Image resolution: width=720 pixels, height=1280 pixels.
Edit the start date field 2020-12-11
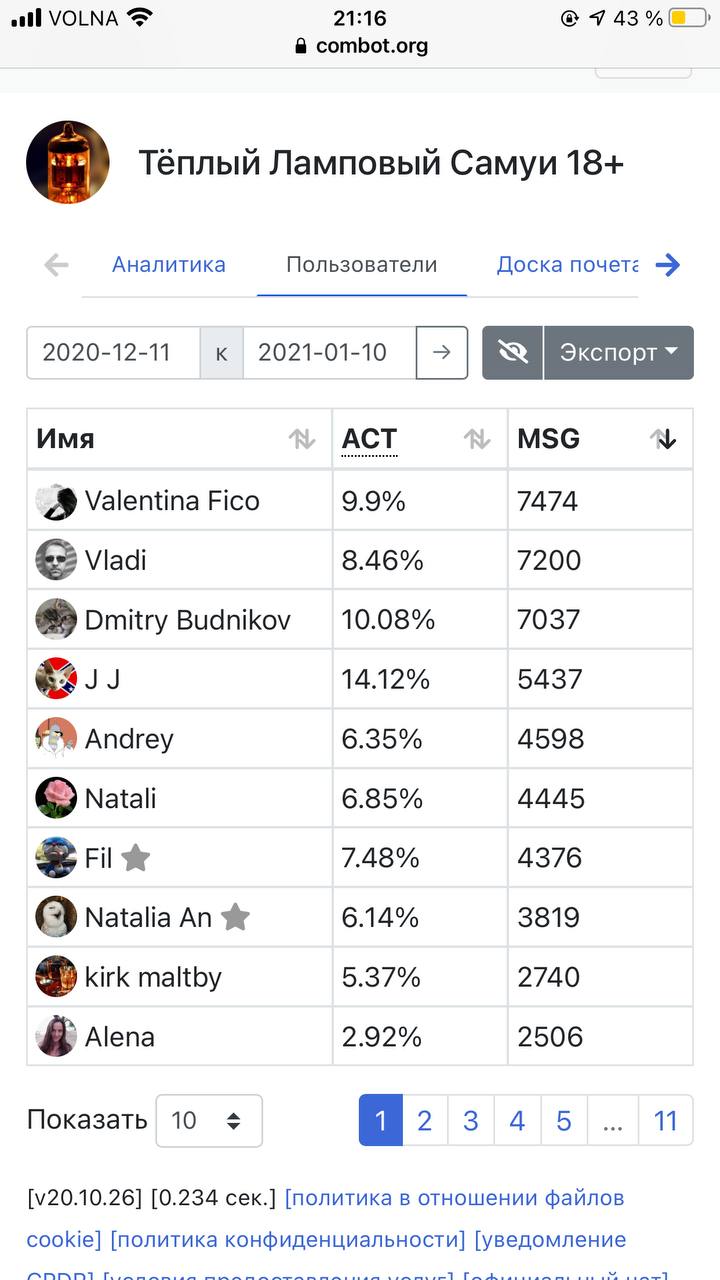coord(114,352)
